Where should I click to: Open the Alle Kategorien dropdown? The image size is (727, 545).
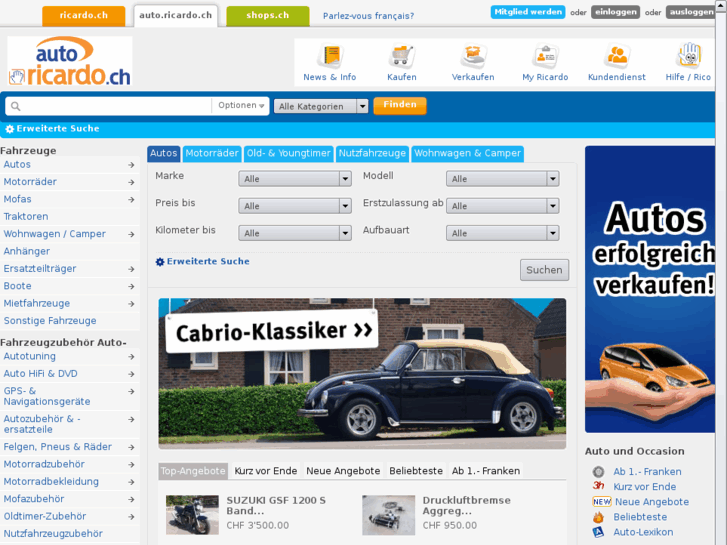[321, 106]
